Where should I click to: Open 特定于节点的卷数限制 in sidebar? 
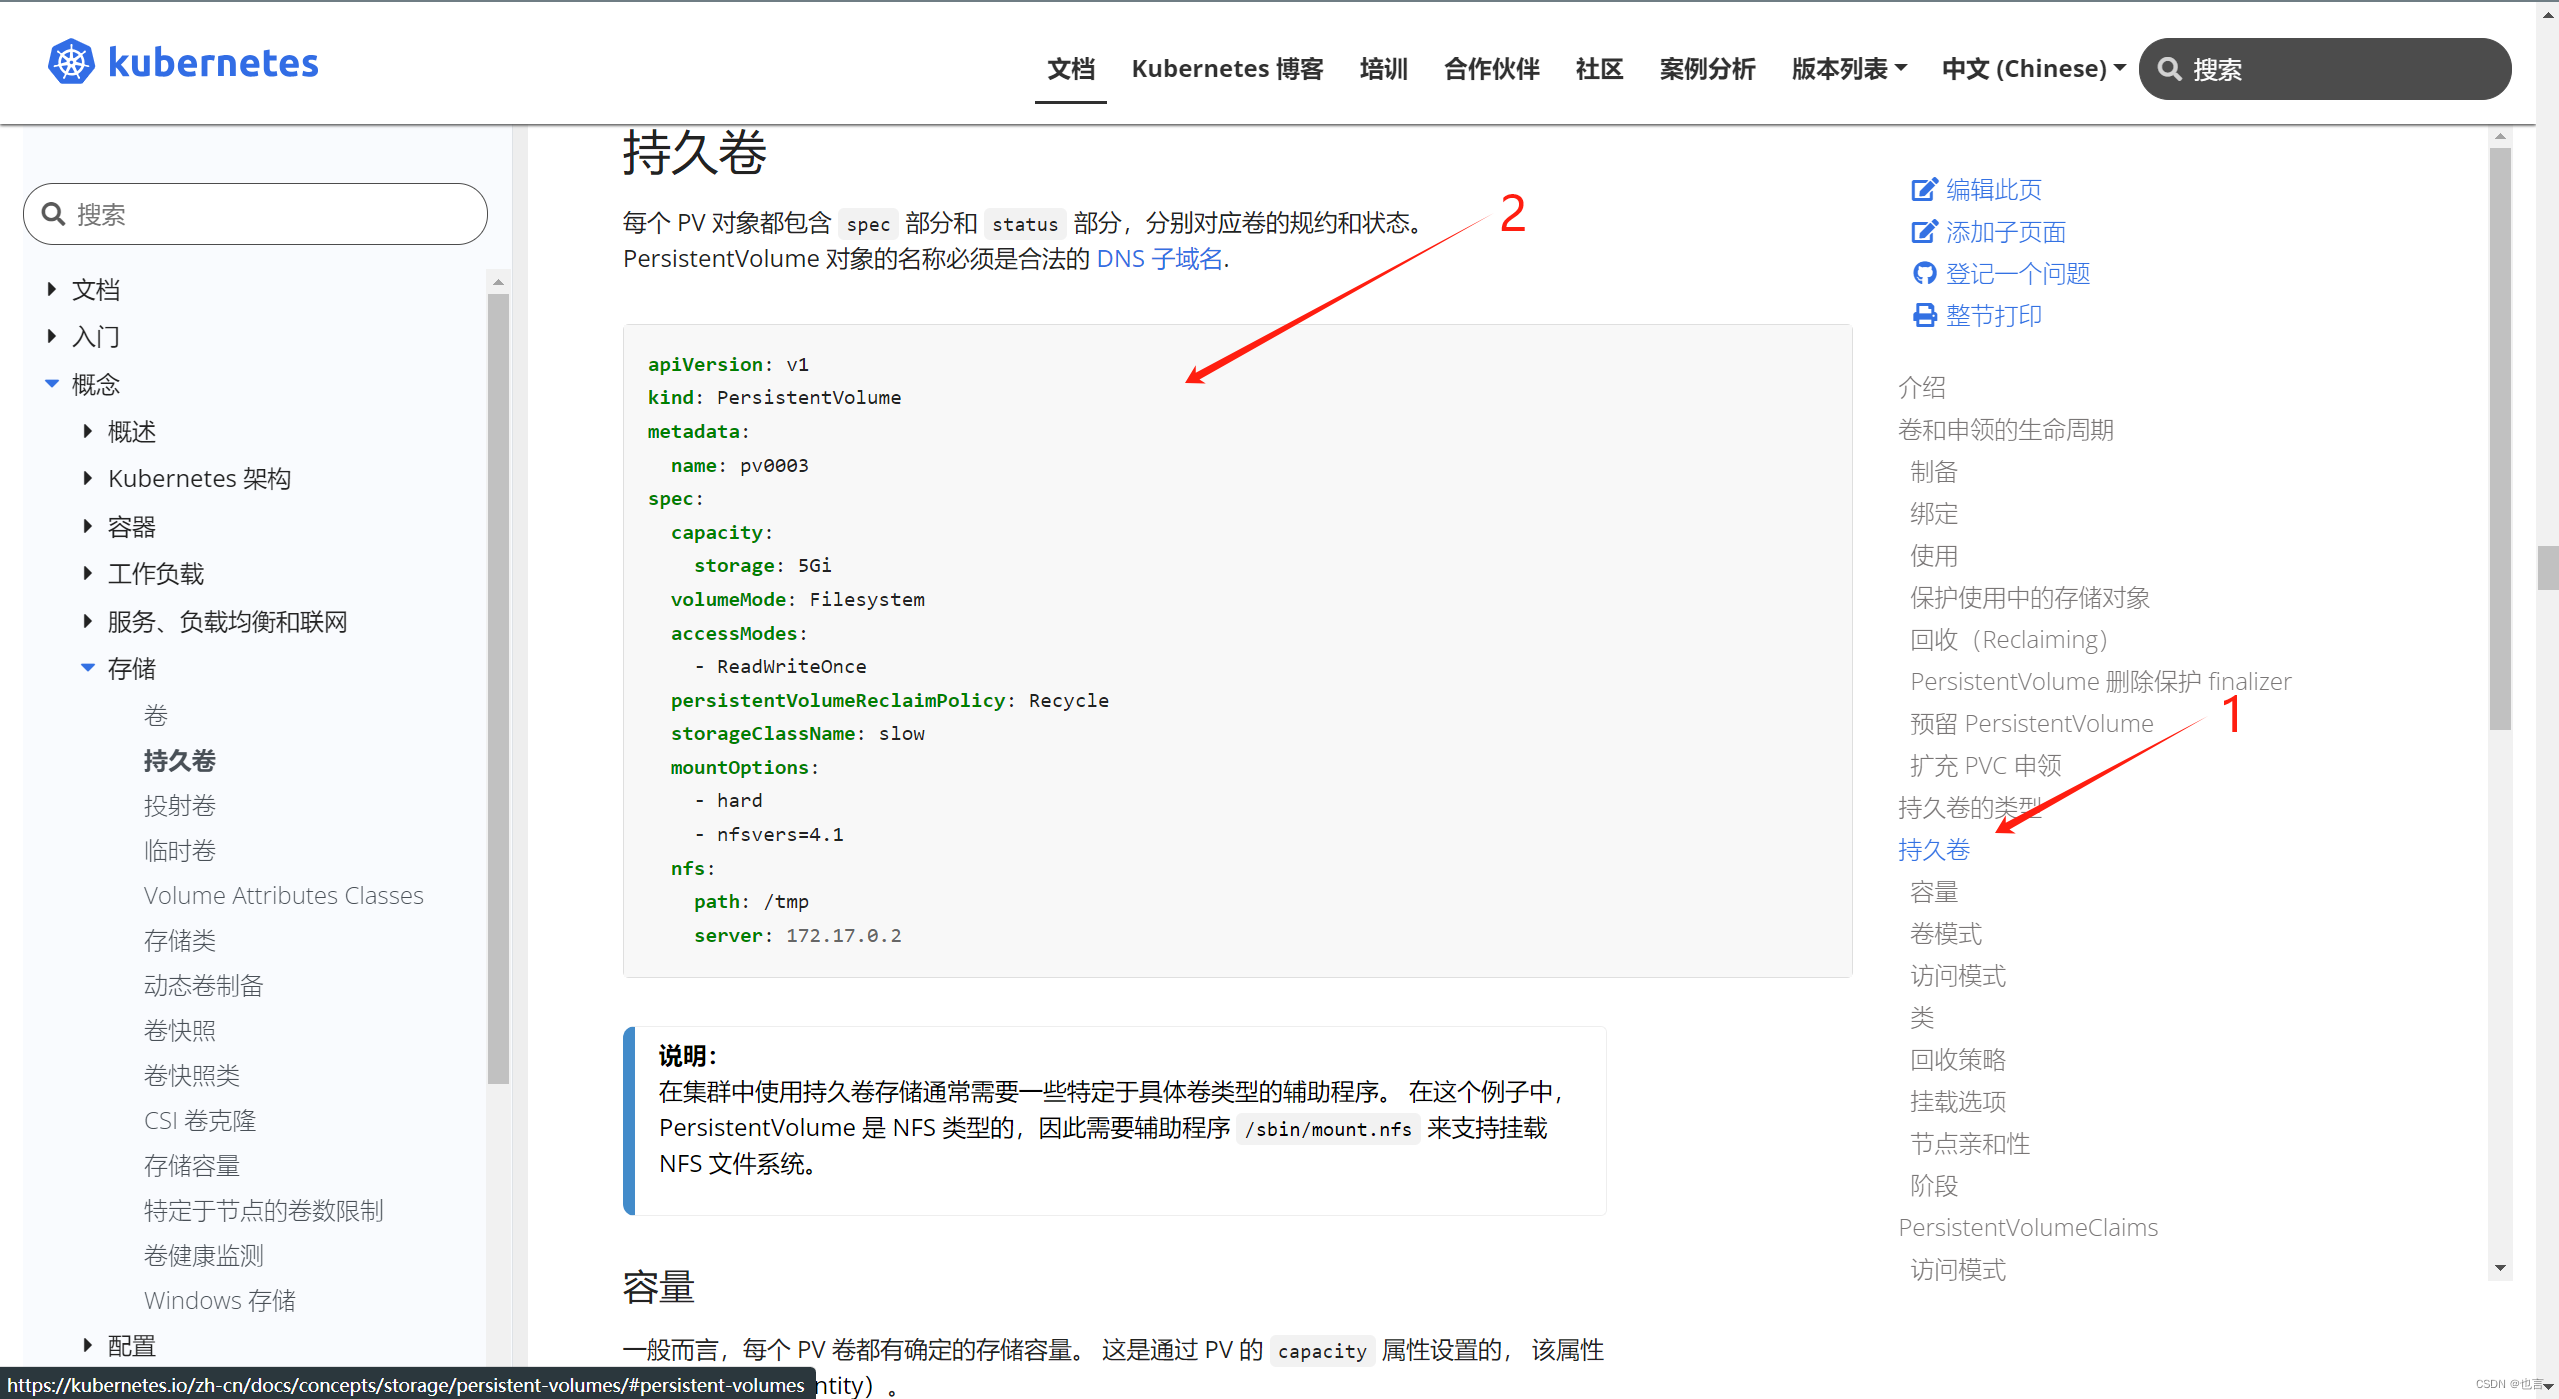264,1210
